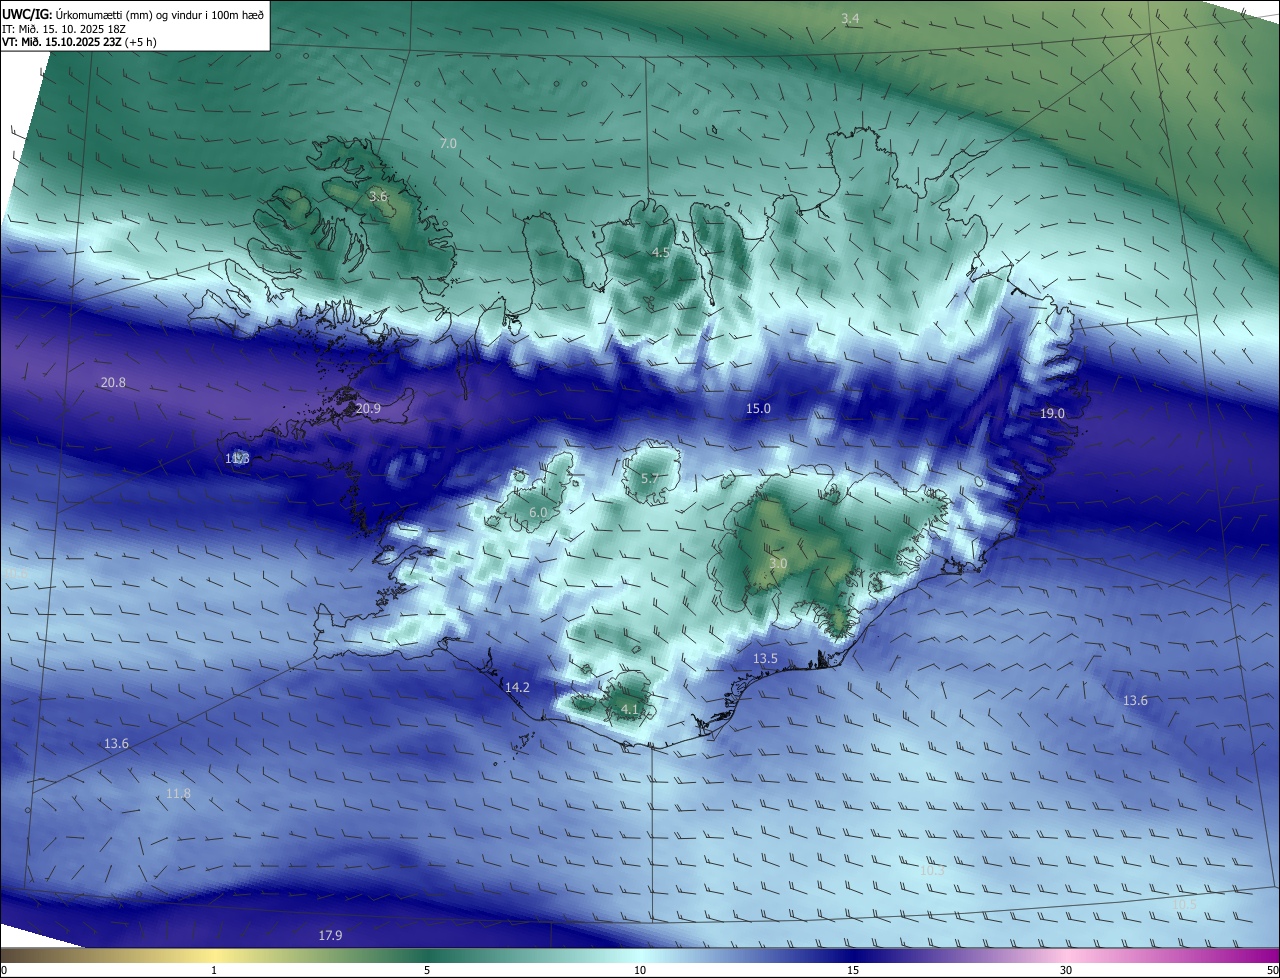Click the 15.0 value label
The height and width of the screenshot is (978, 1280).
pos(758,409)
